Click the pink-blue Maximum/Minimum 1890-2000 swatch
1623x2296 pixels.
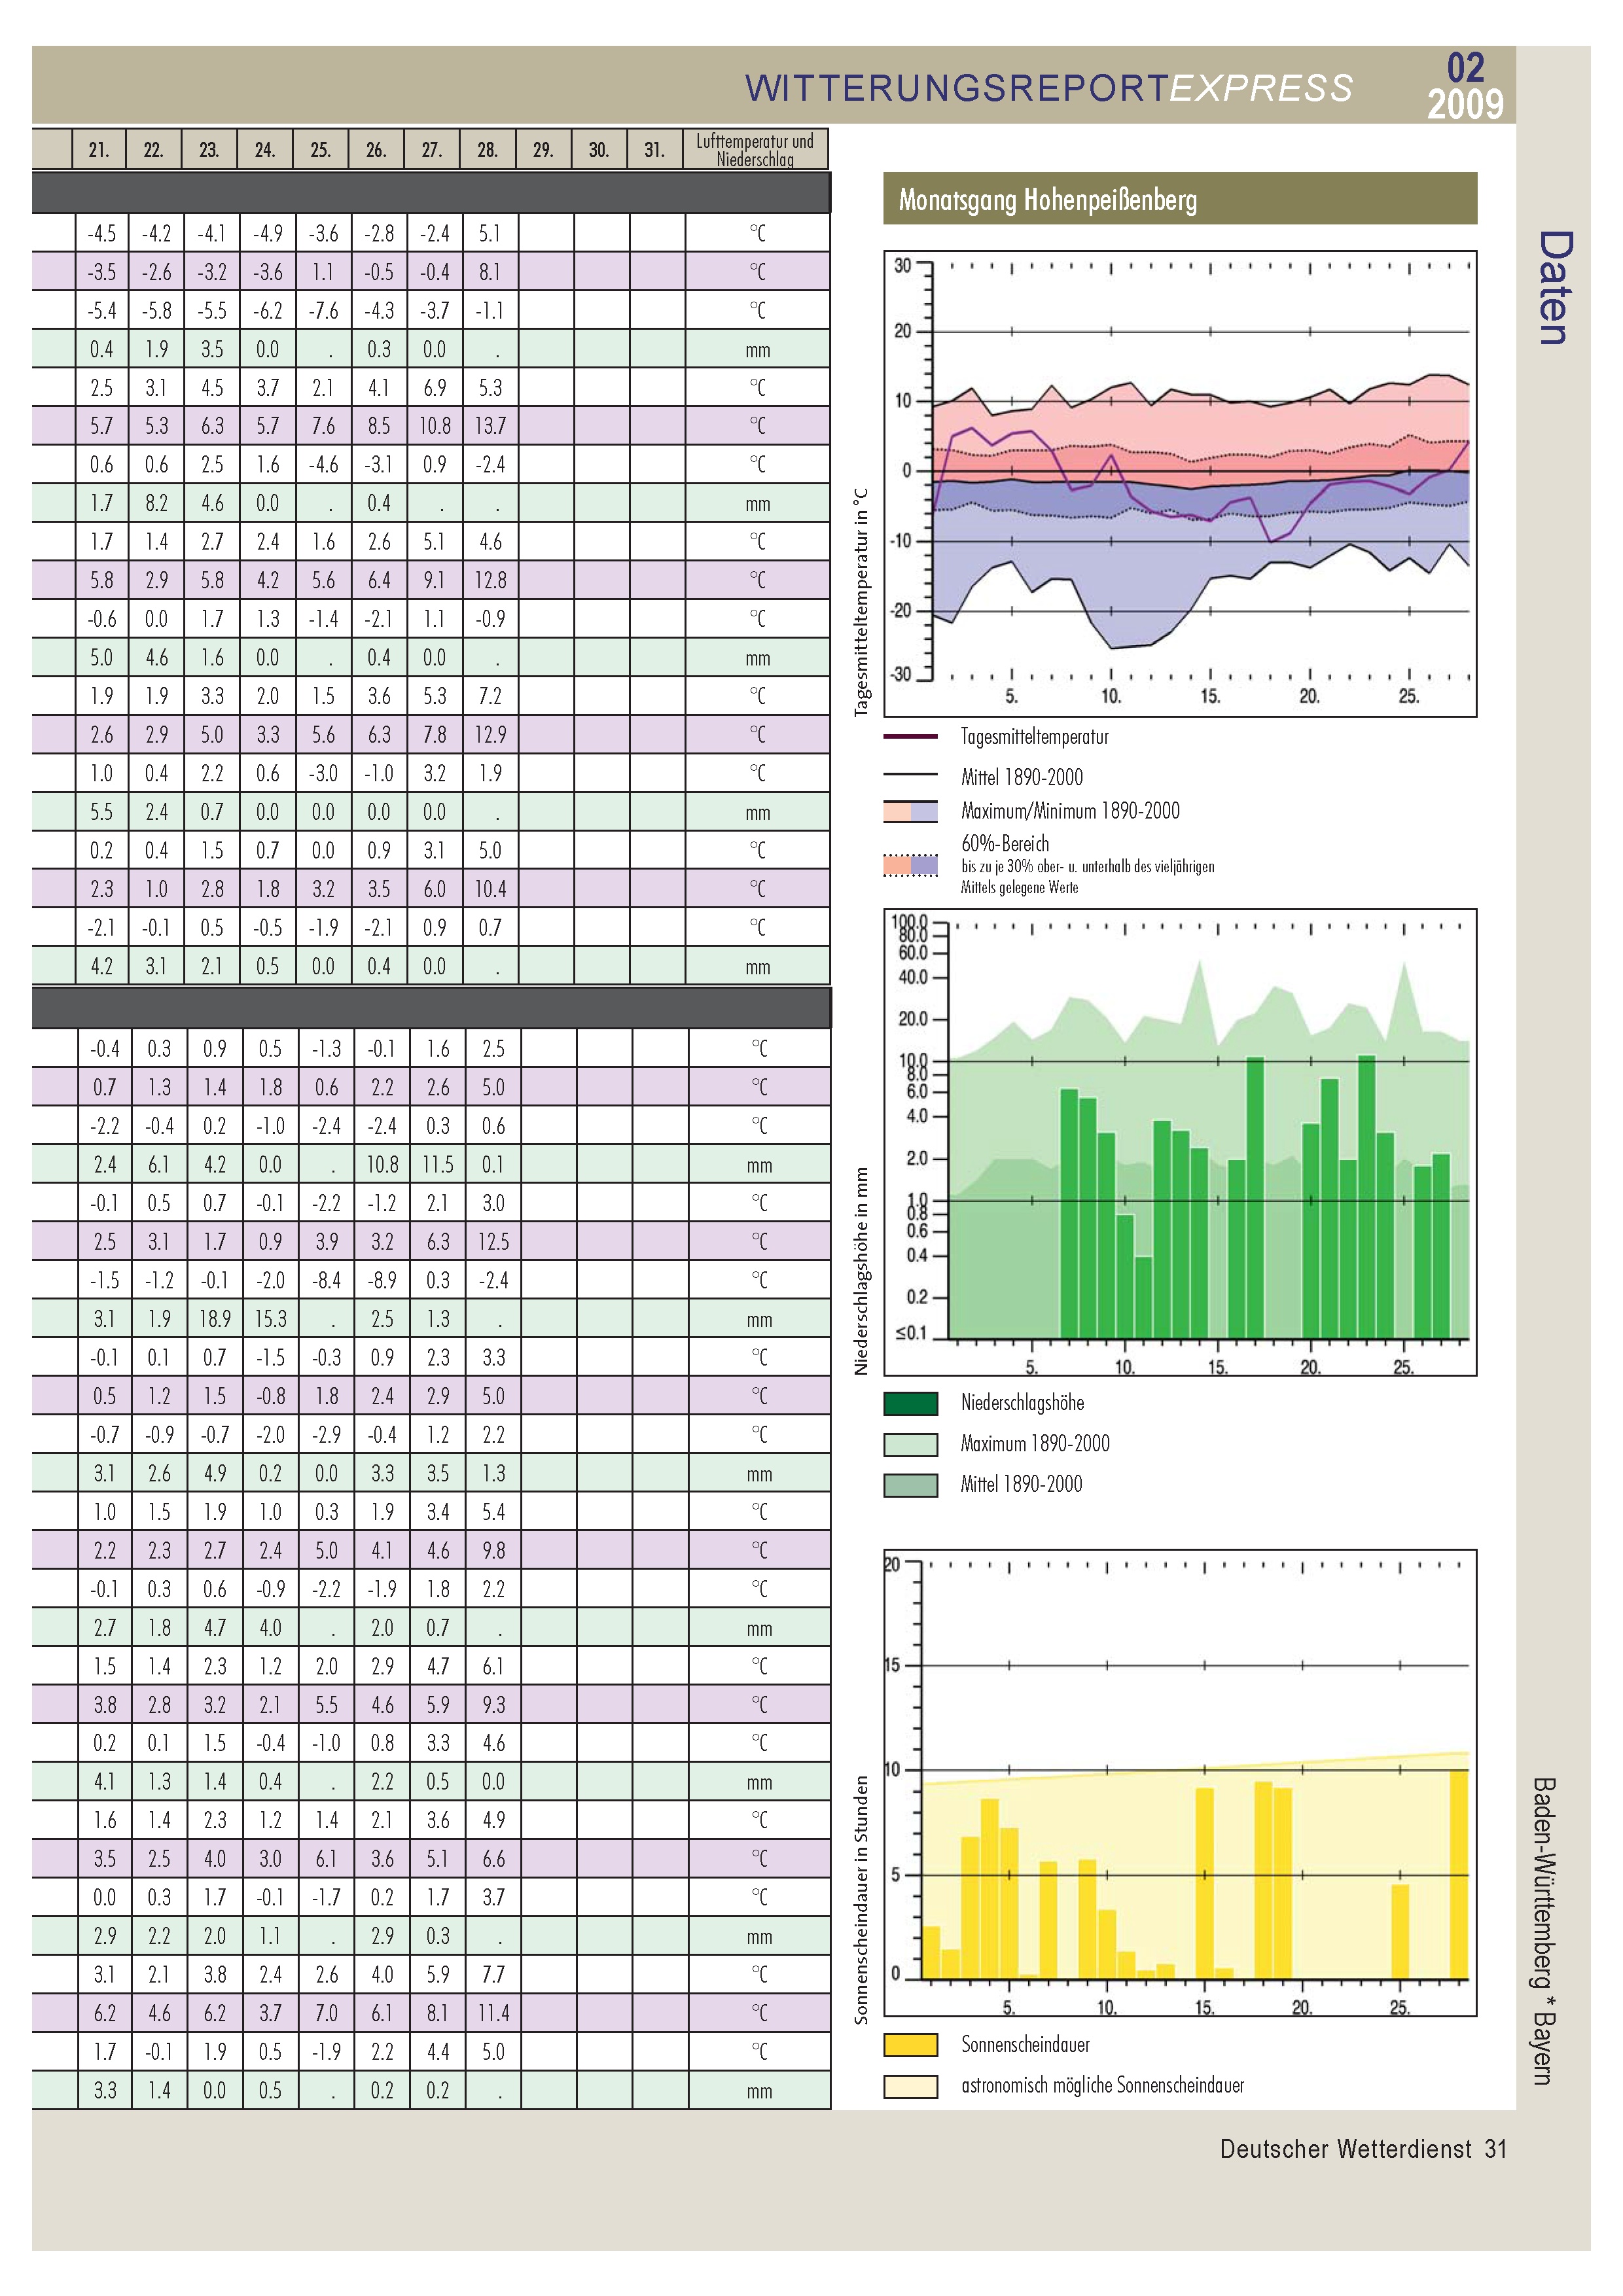pyautogui.click(x=910, y=812)
